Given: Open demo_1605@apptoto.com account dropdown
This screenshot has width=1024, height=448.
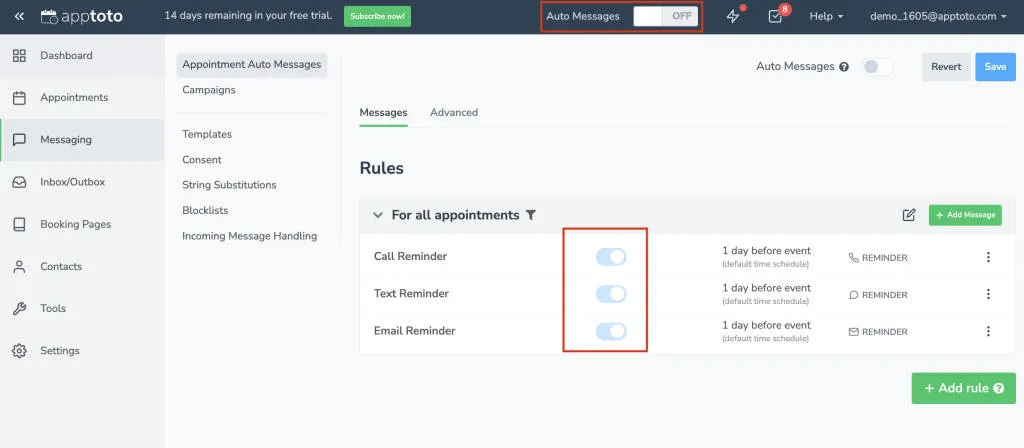Looking at the screenshot, I should (938, 16).
